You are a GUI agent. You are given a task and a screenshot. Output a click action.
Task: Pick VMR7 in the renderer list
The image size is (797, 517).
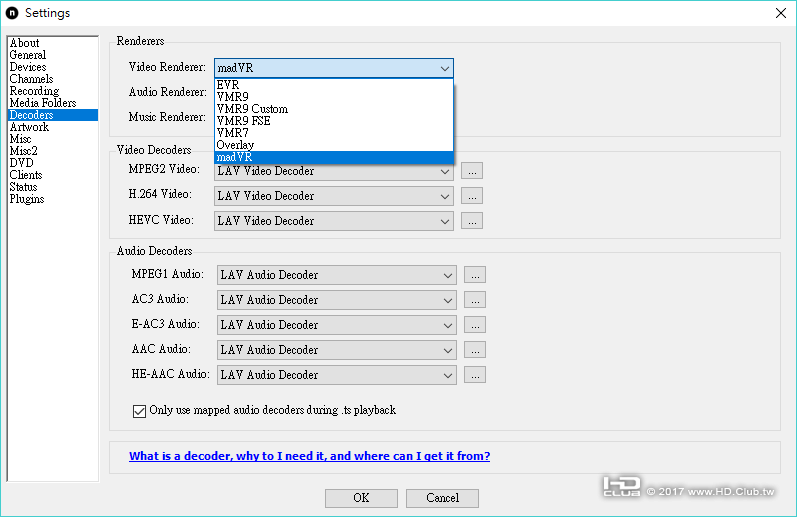(x=333, y=133)
